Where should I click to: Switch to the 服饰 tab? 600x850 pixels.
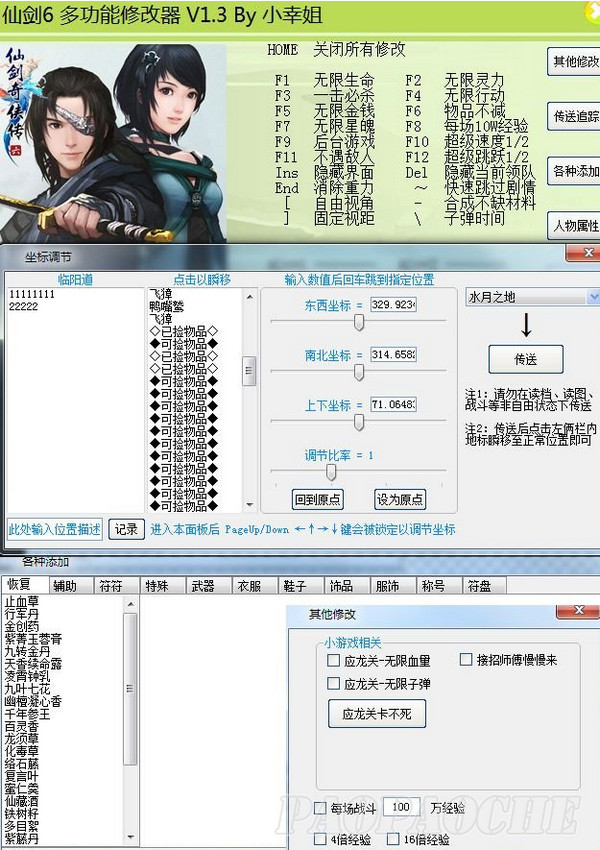tap(393, 586)
